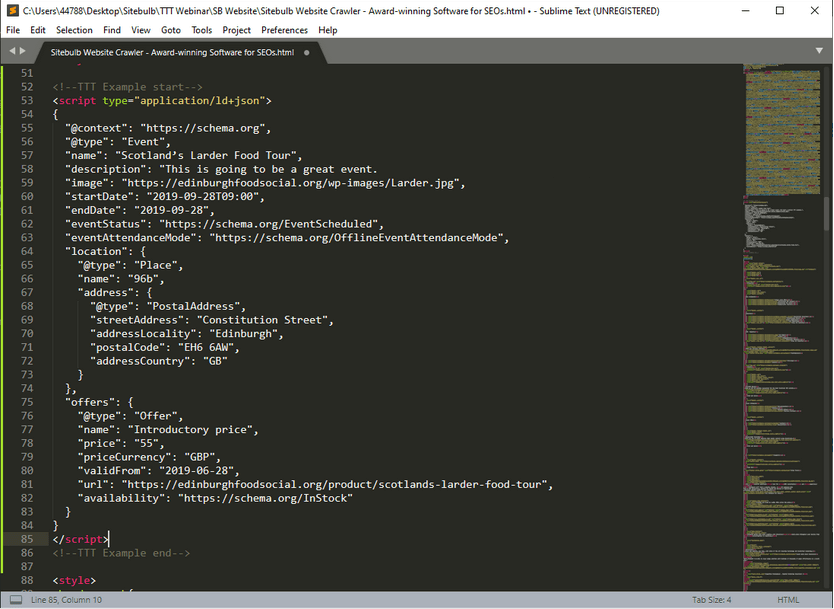Click line number 53 in gutter
Image resolution: width=834 pixels, height=609 pixels.
(x=27, y=101)
